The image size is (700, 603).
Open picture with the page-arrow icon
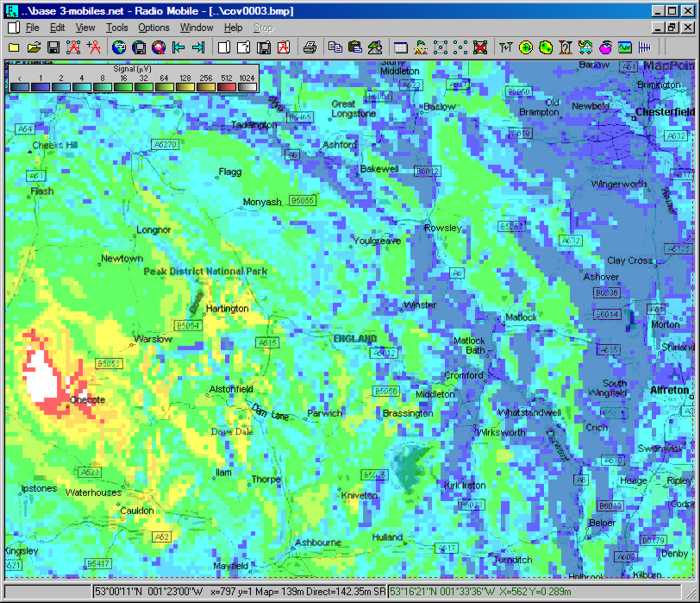pos(243,47)
